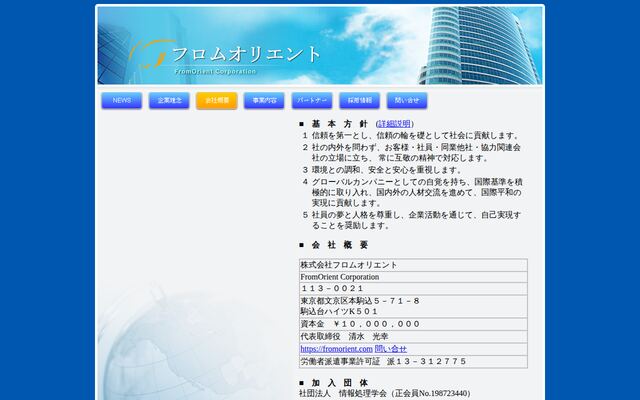The height and width of the screenshot is (400, 640).
Task: Click the 会社概要 section heading
Action: [340, 245]
